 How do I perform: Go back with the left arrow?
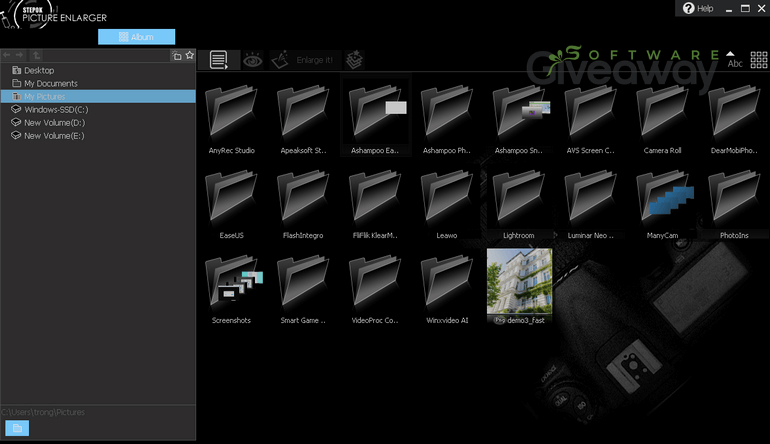point(7,55)
